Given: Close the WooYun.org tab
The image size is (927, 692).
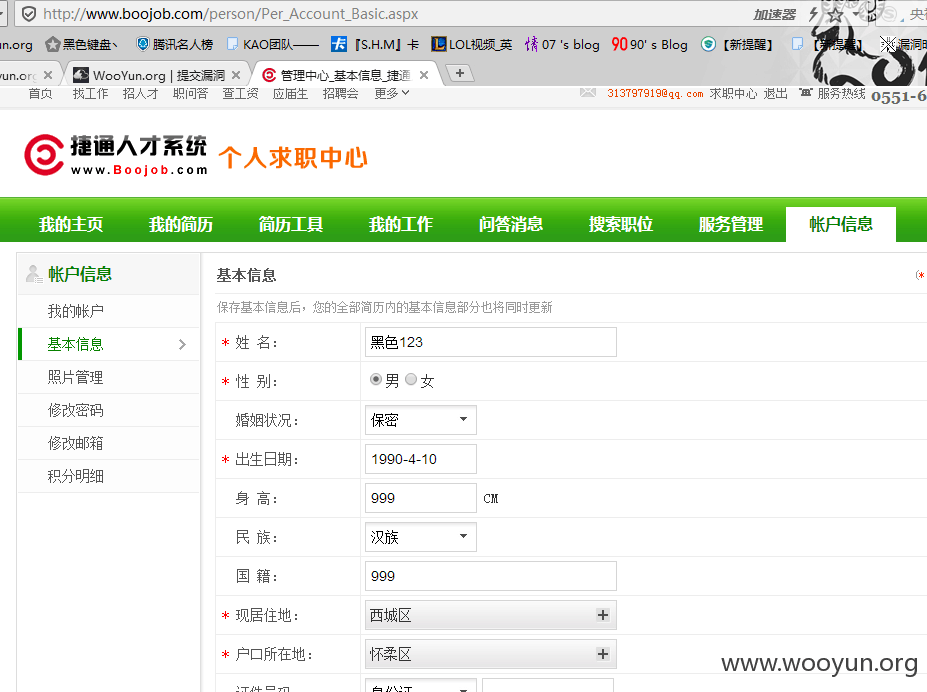Looking at the screenshot, I should (x=236, y=75).
